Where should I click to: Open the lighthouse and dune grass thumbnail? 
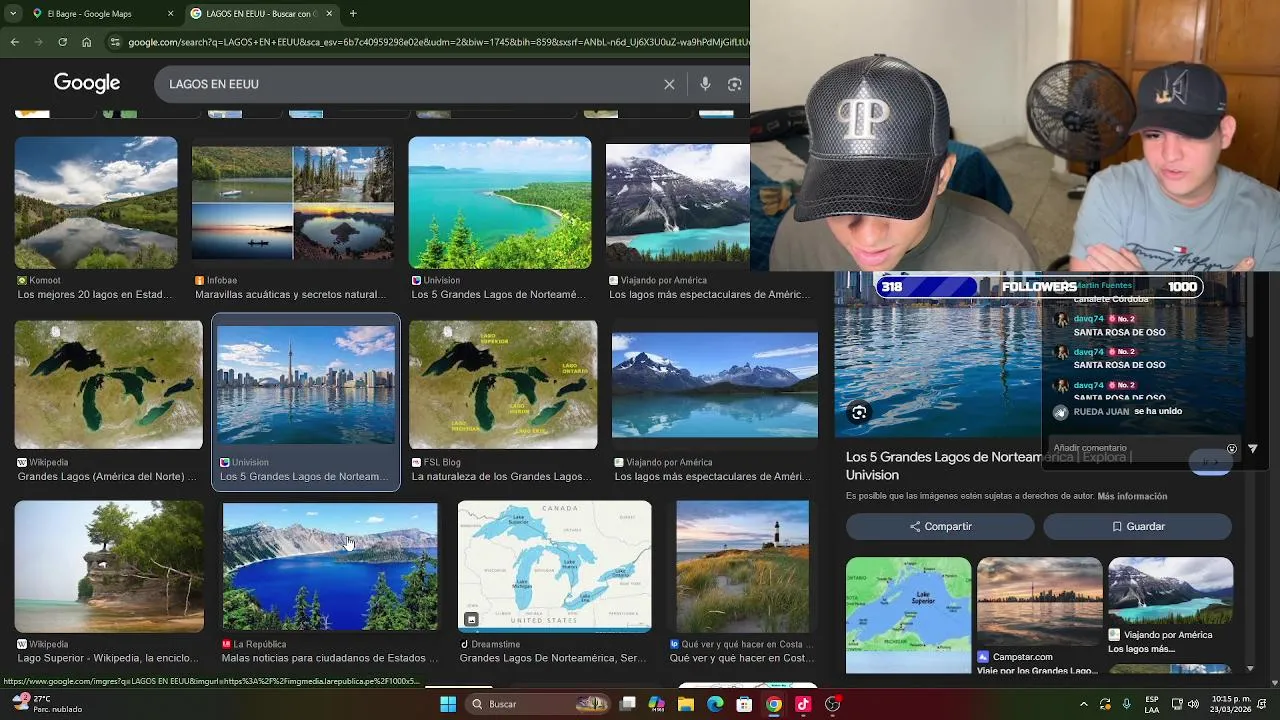(743, 566)
